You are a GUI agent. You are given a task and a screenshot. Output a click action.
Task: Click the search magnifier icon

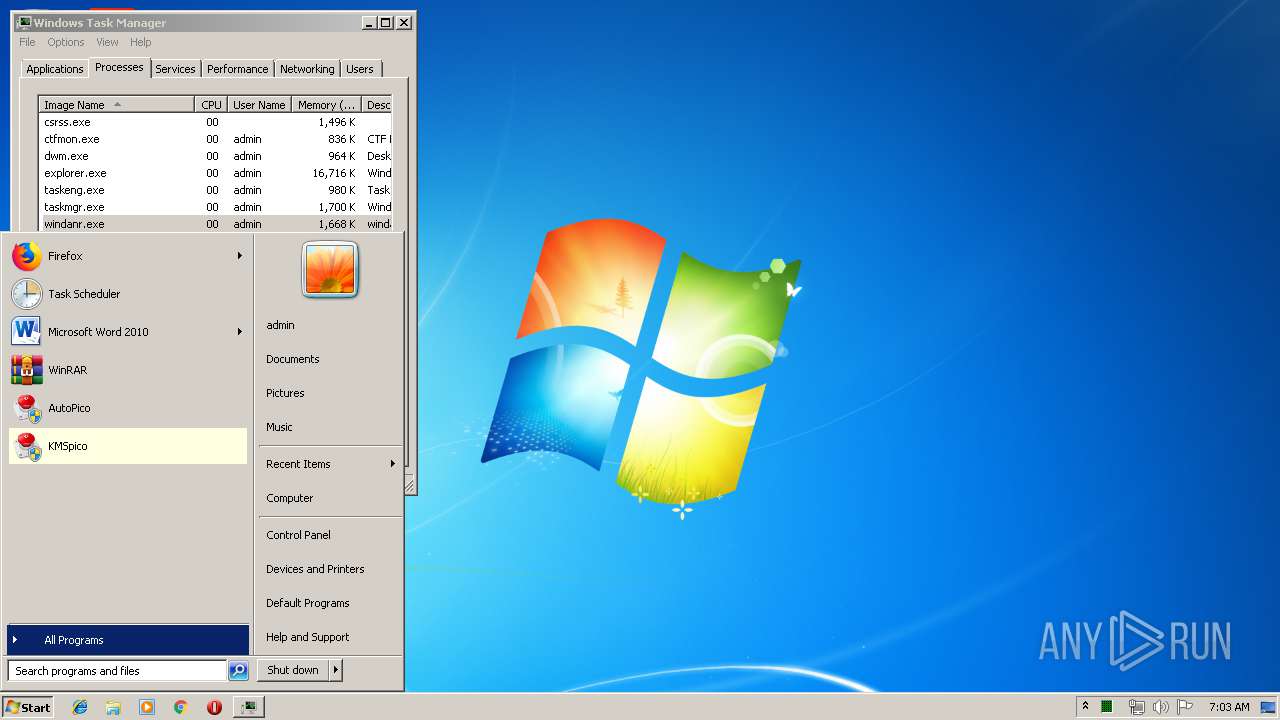tap(238, 671)
